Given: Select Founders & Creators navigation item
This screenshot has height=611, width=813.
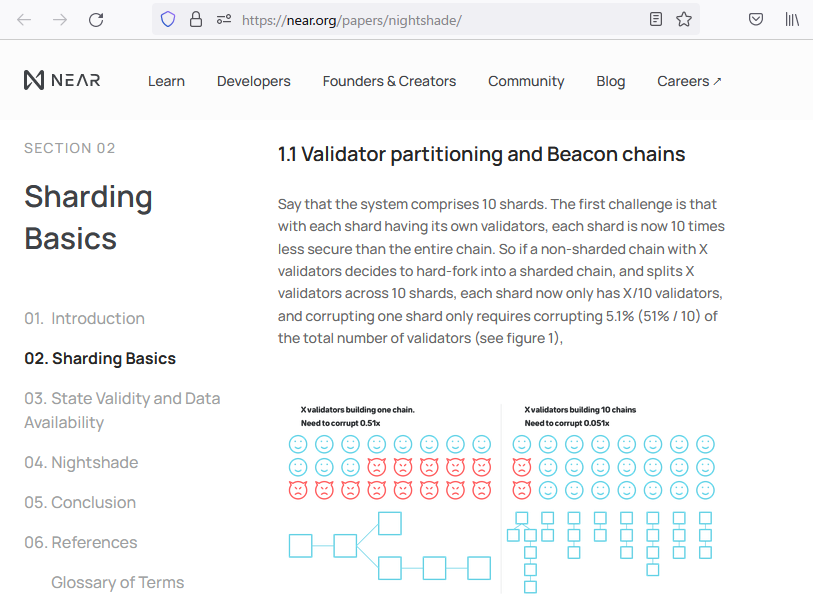Looking at the screenshot, I should (389, 81).
